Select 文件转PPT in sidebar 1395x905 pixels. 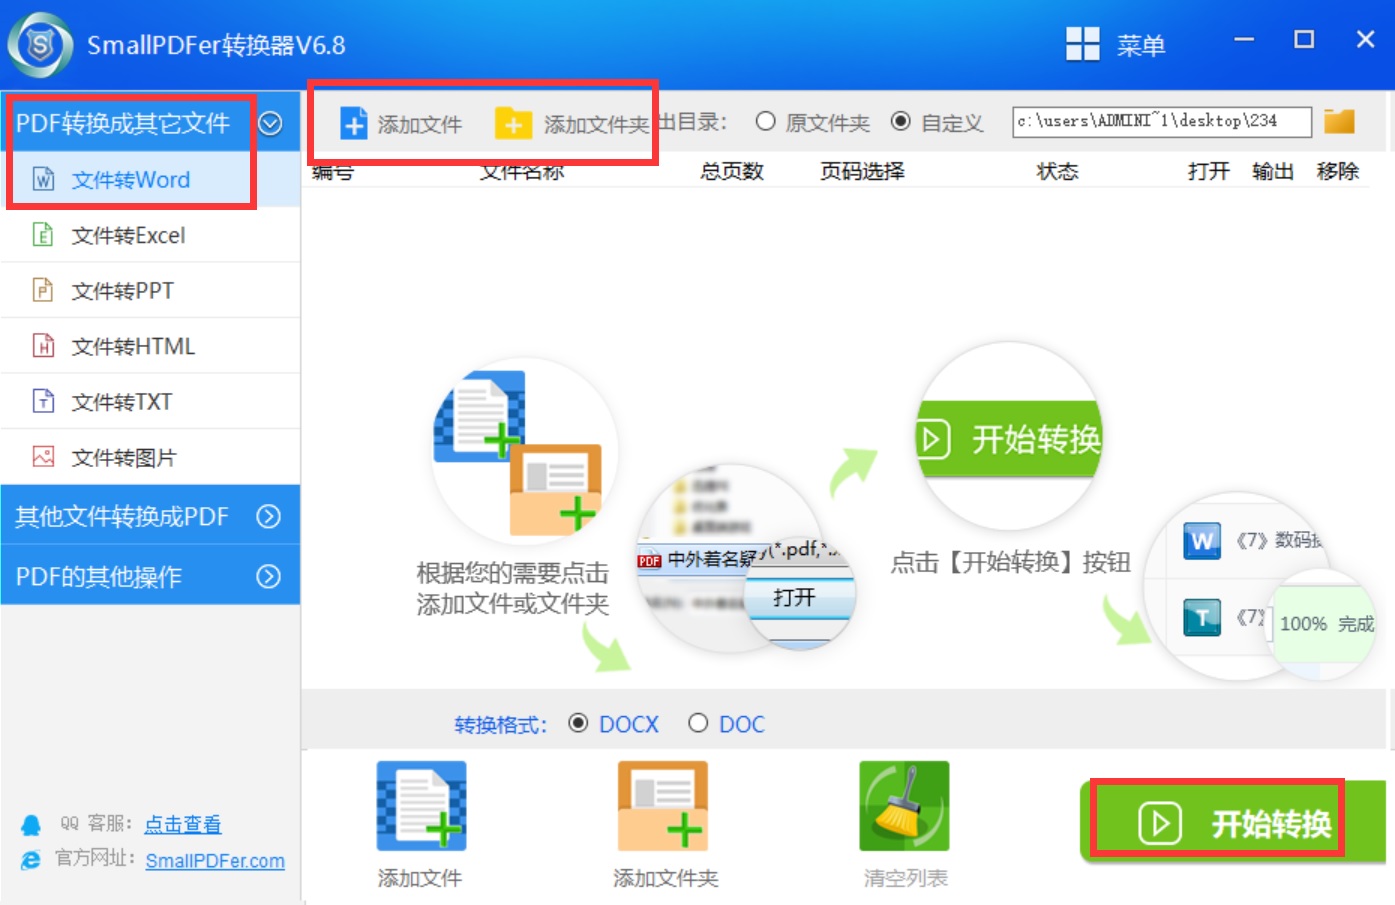tap(150, 291)
